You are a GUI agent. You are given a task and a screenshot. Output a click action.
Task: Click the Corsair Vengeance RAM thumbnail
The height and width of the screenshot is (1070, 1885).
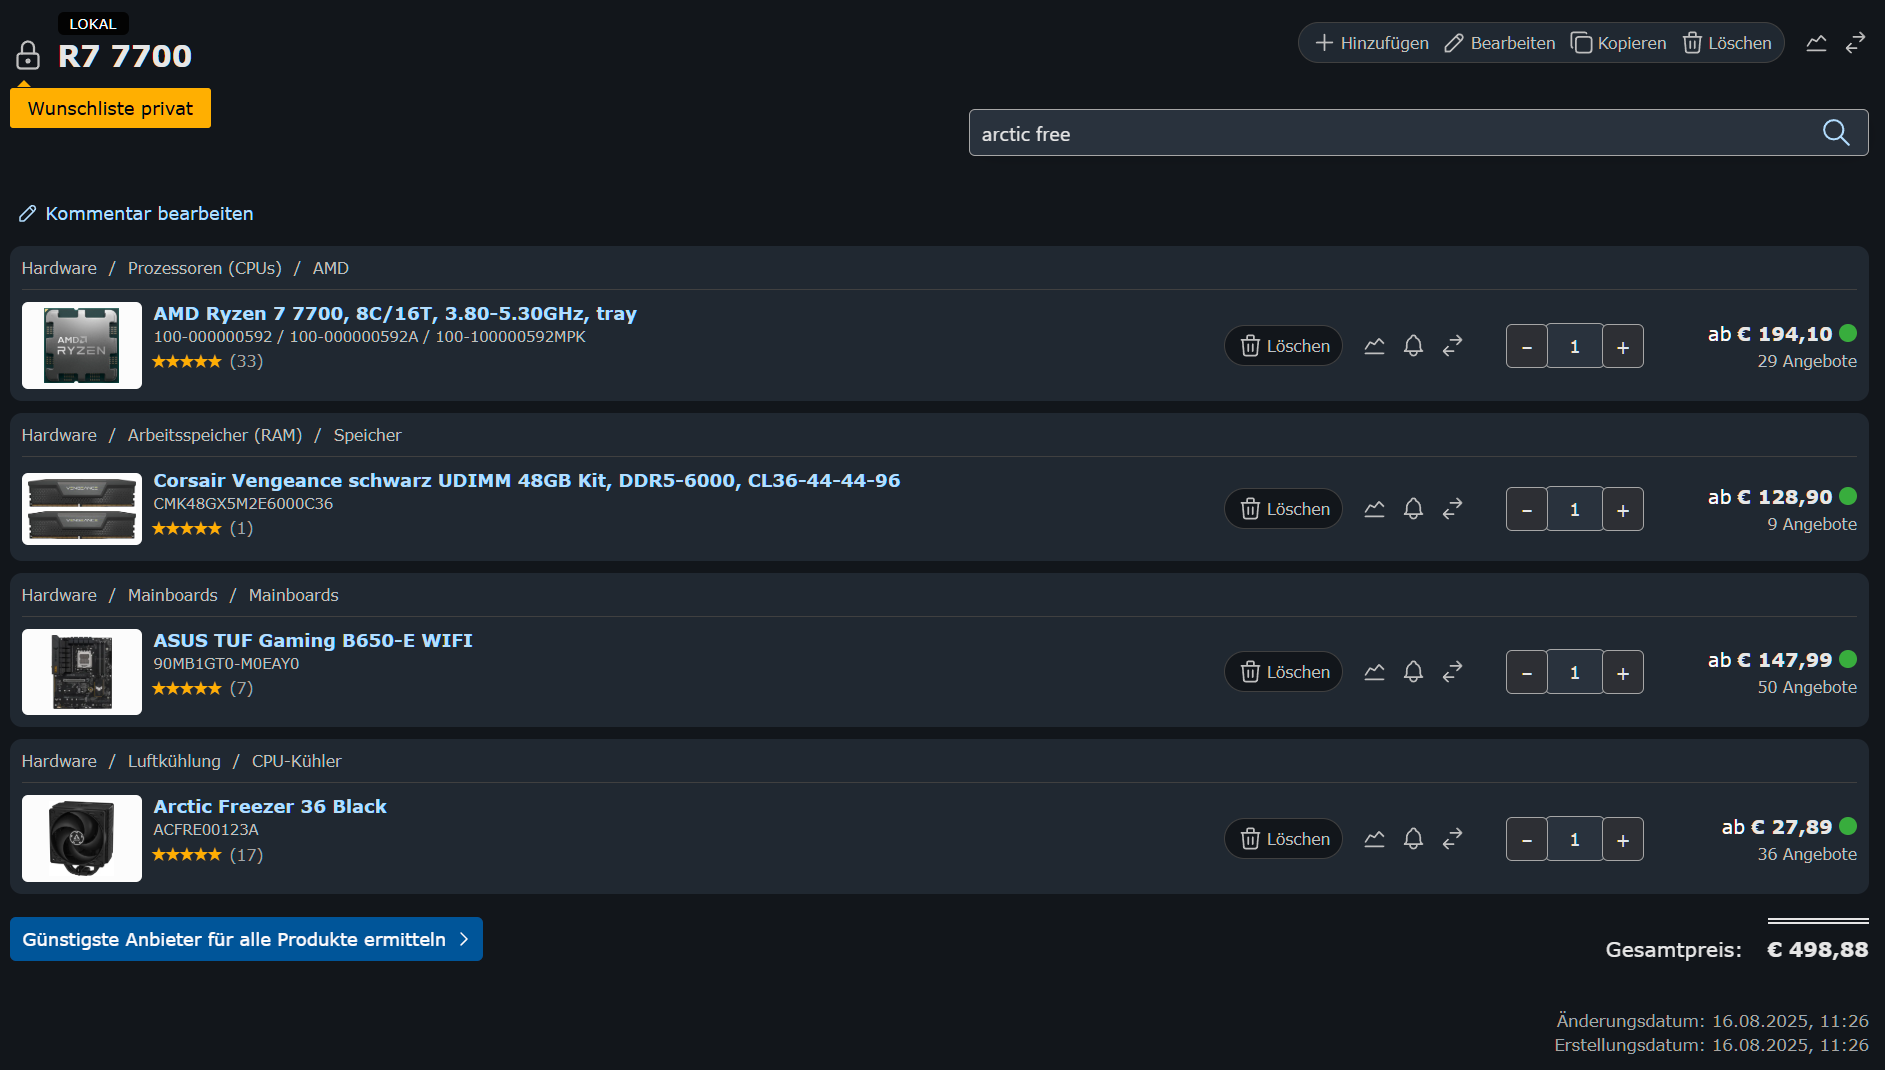point(82,509)
